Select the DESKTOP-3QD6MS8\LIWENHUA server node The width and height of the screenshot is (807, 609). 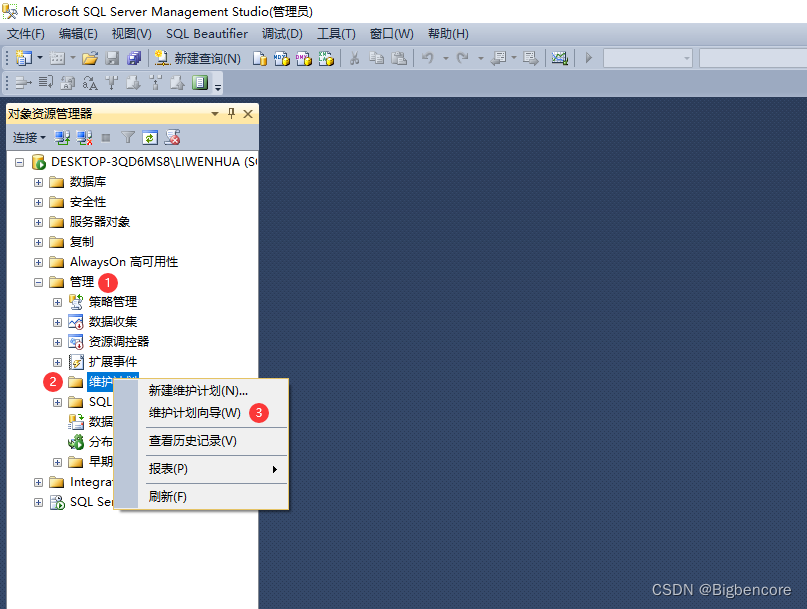pos(153,162)
